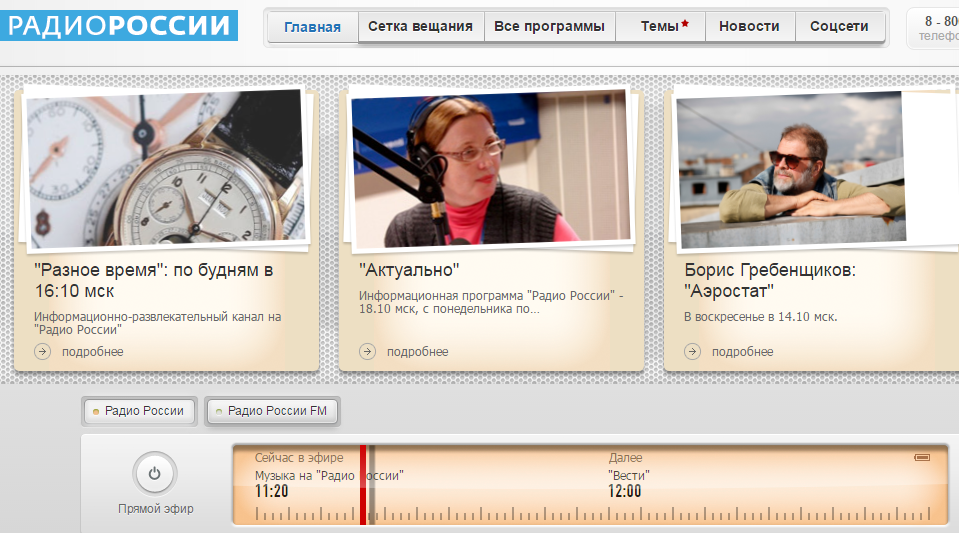959x533 pixels.
Task: Open the Борис Гребенщиков: Аэростат headline
Action: point(770,281)
